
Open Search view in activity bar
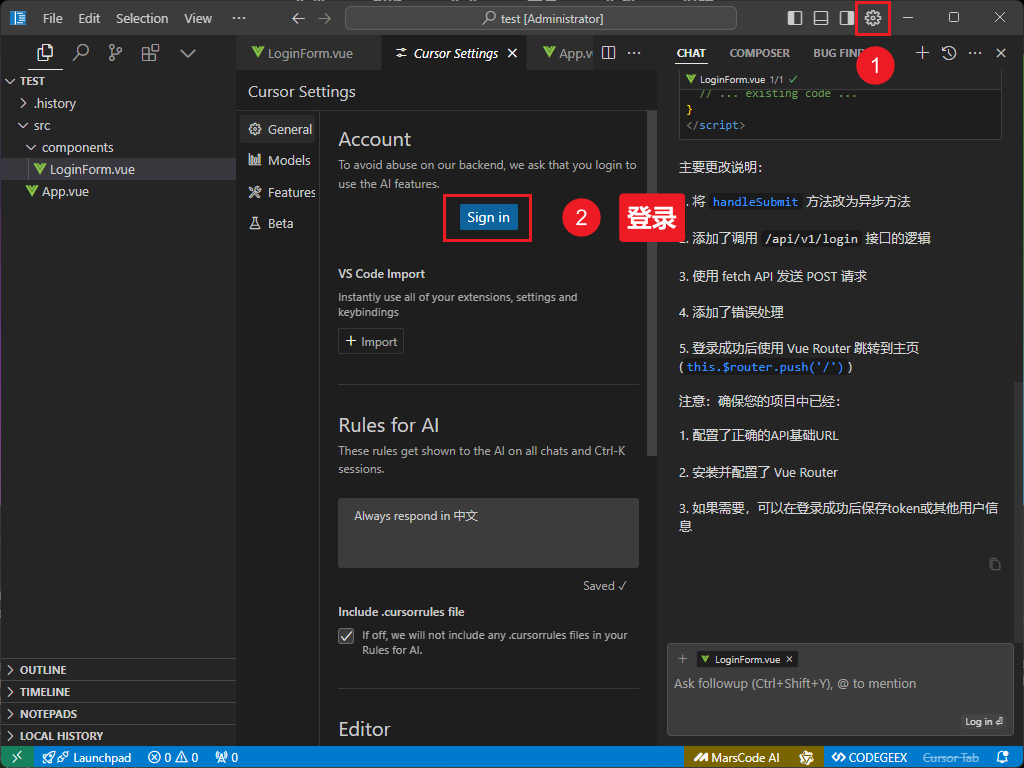[81, 53]
